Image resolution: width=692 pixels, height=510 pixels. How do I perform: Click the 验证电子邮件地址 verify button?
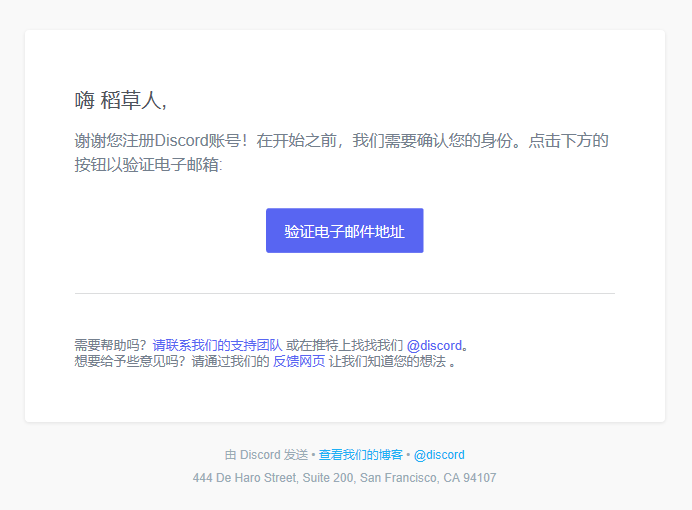coord(345,230)
